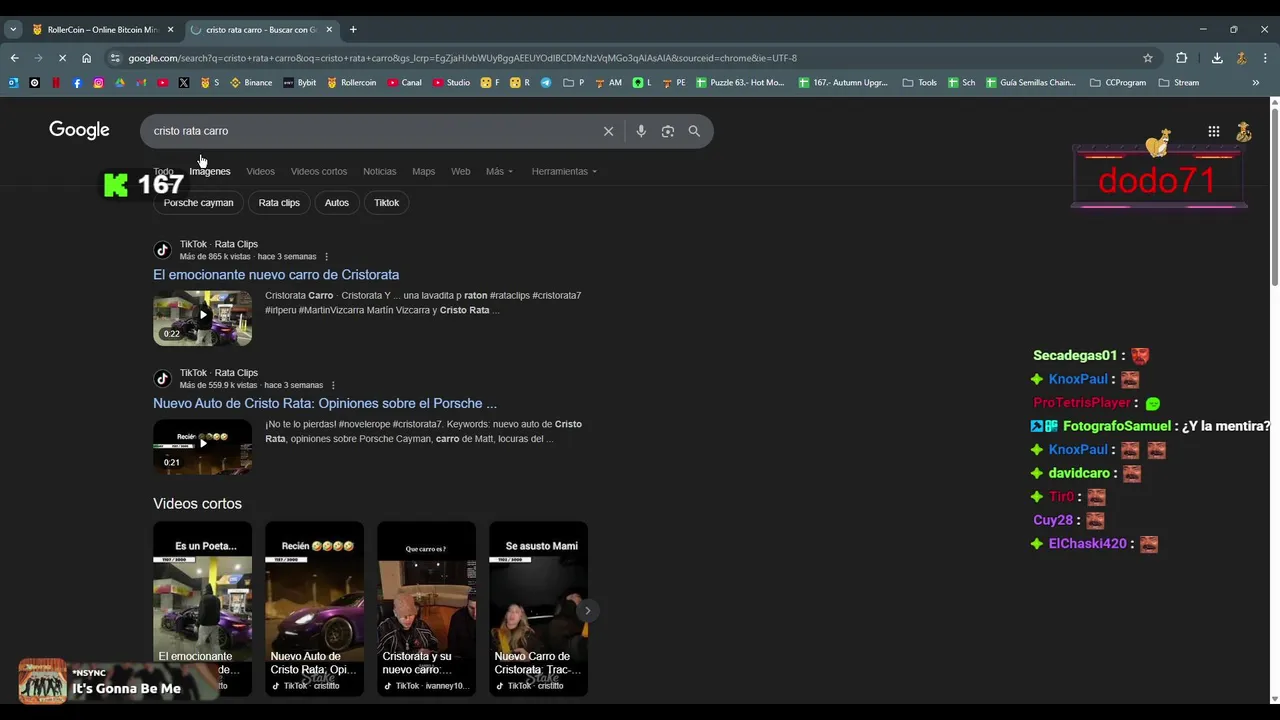The image size is (1280, 720).
Task: Switch to the Web search tab
Action: point(461,171)
